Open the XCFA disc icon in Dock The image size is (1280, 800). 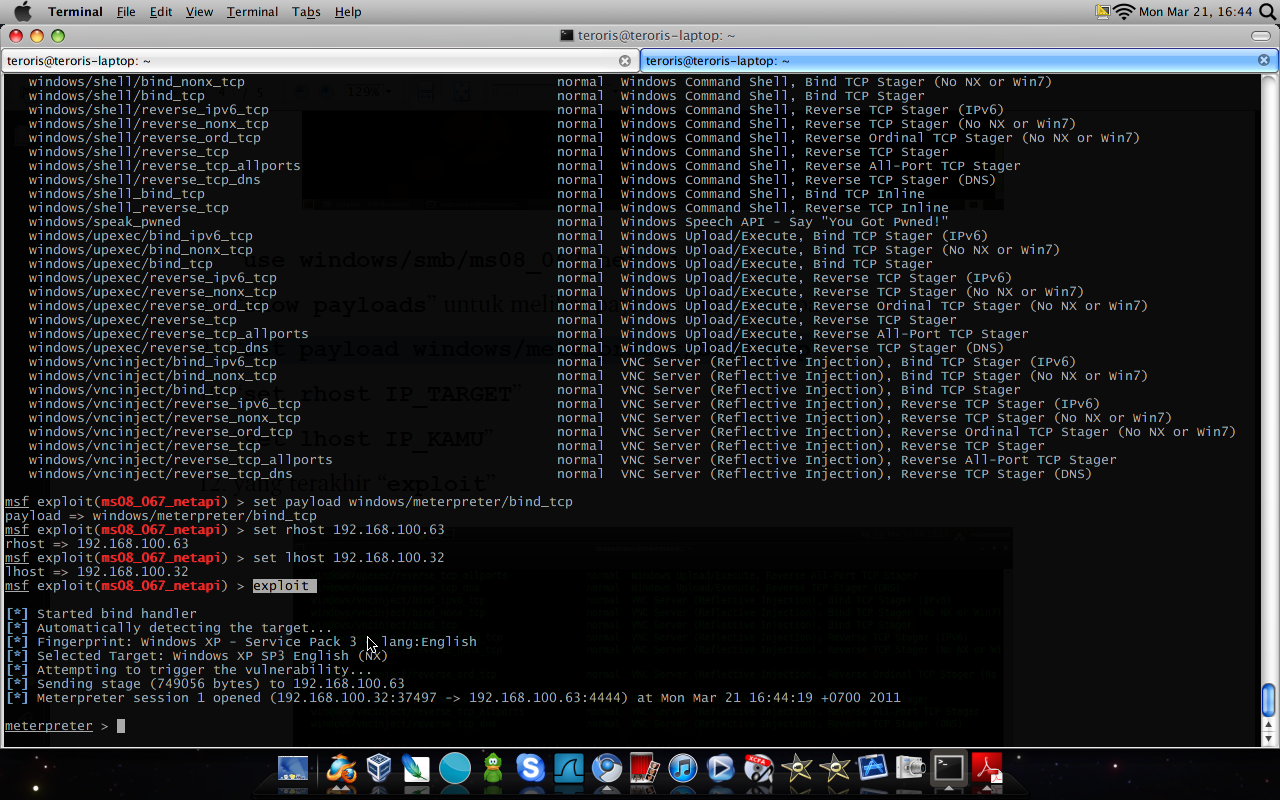758,768
